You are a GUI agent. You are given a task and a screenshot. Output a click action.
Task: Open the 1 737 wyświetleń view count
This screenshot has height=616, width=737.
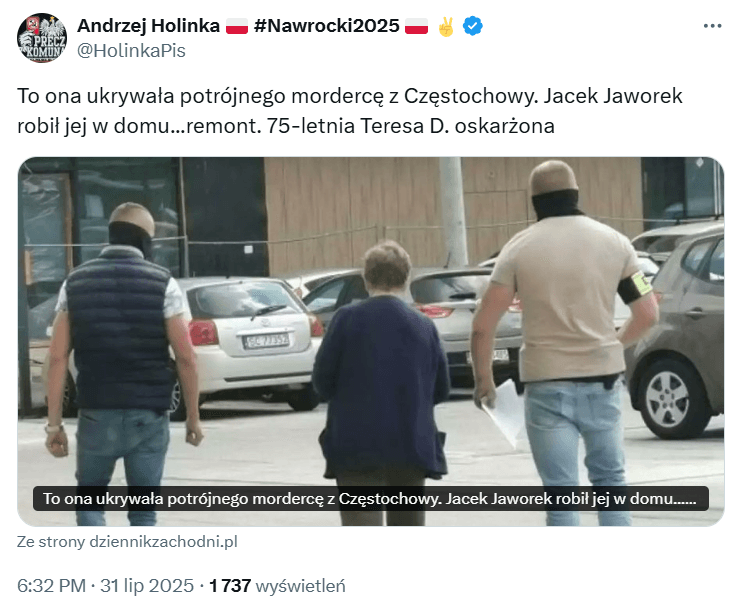[277, 586]
